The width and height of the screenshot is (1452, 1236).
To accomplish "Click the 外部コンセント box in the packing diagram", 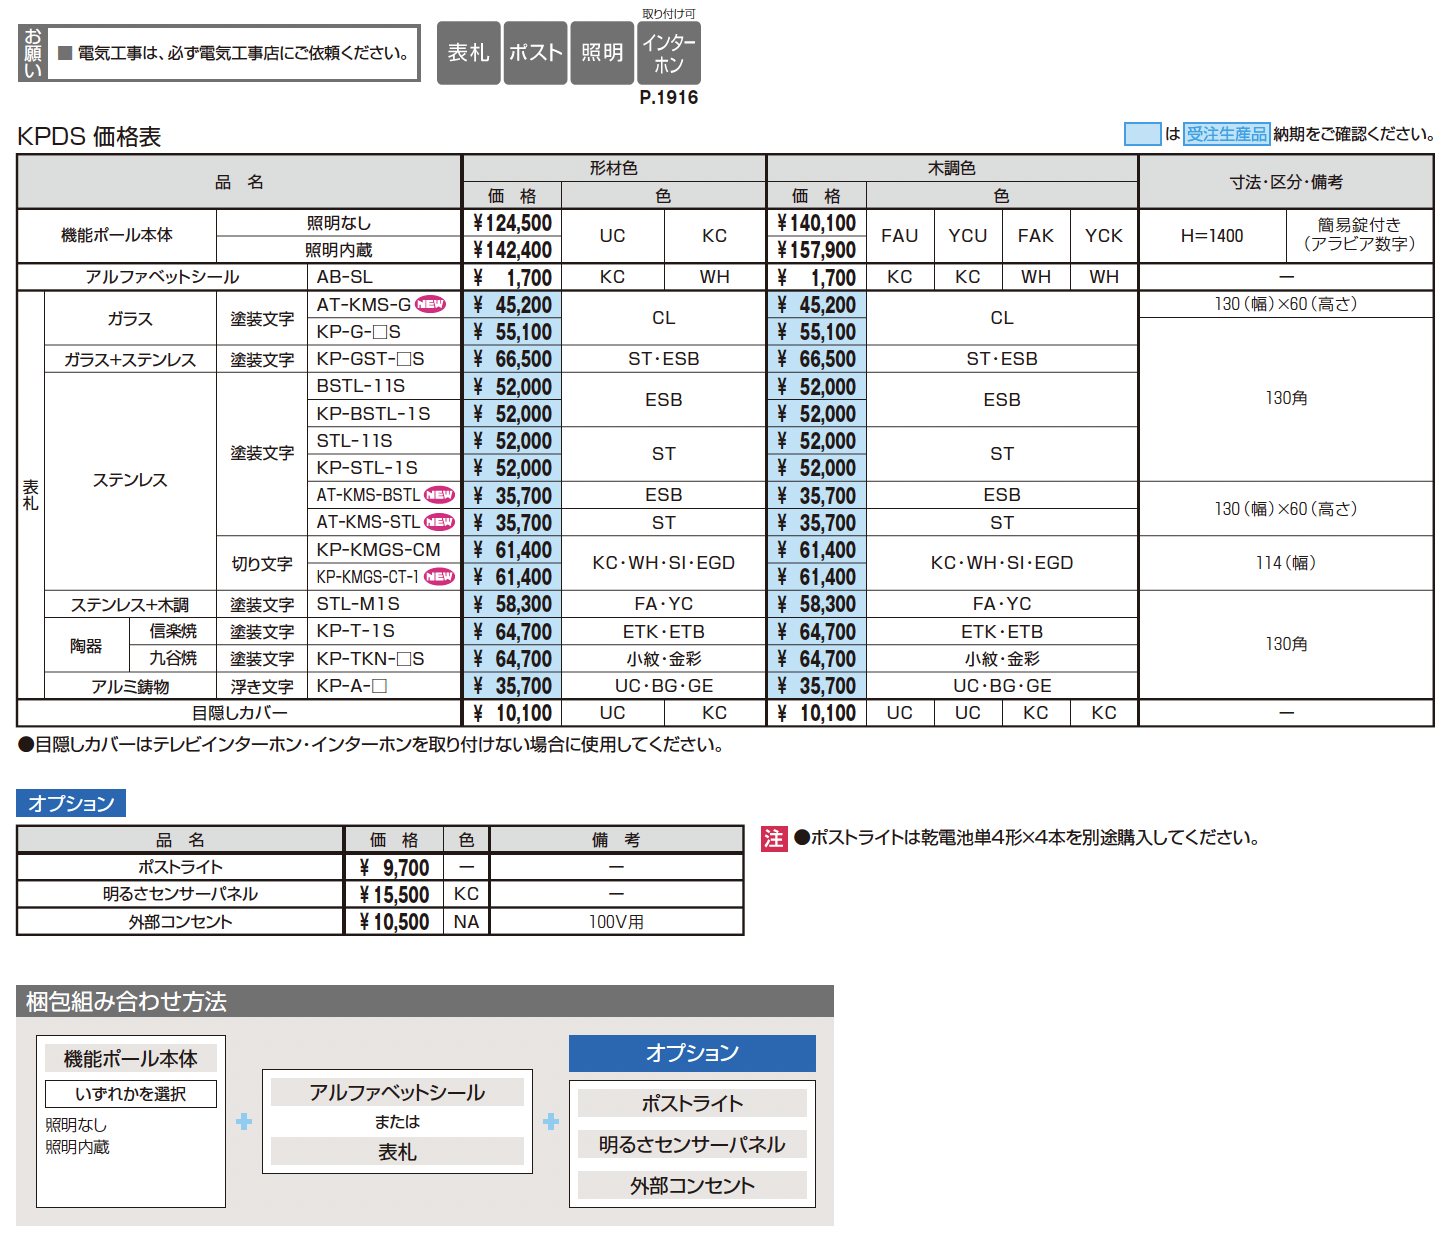I will click(692, 1185).
